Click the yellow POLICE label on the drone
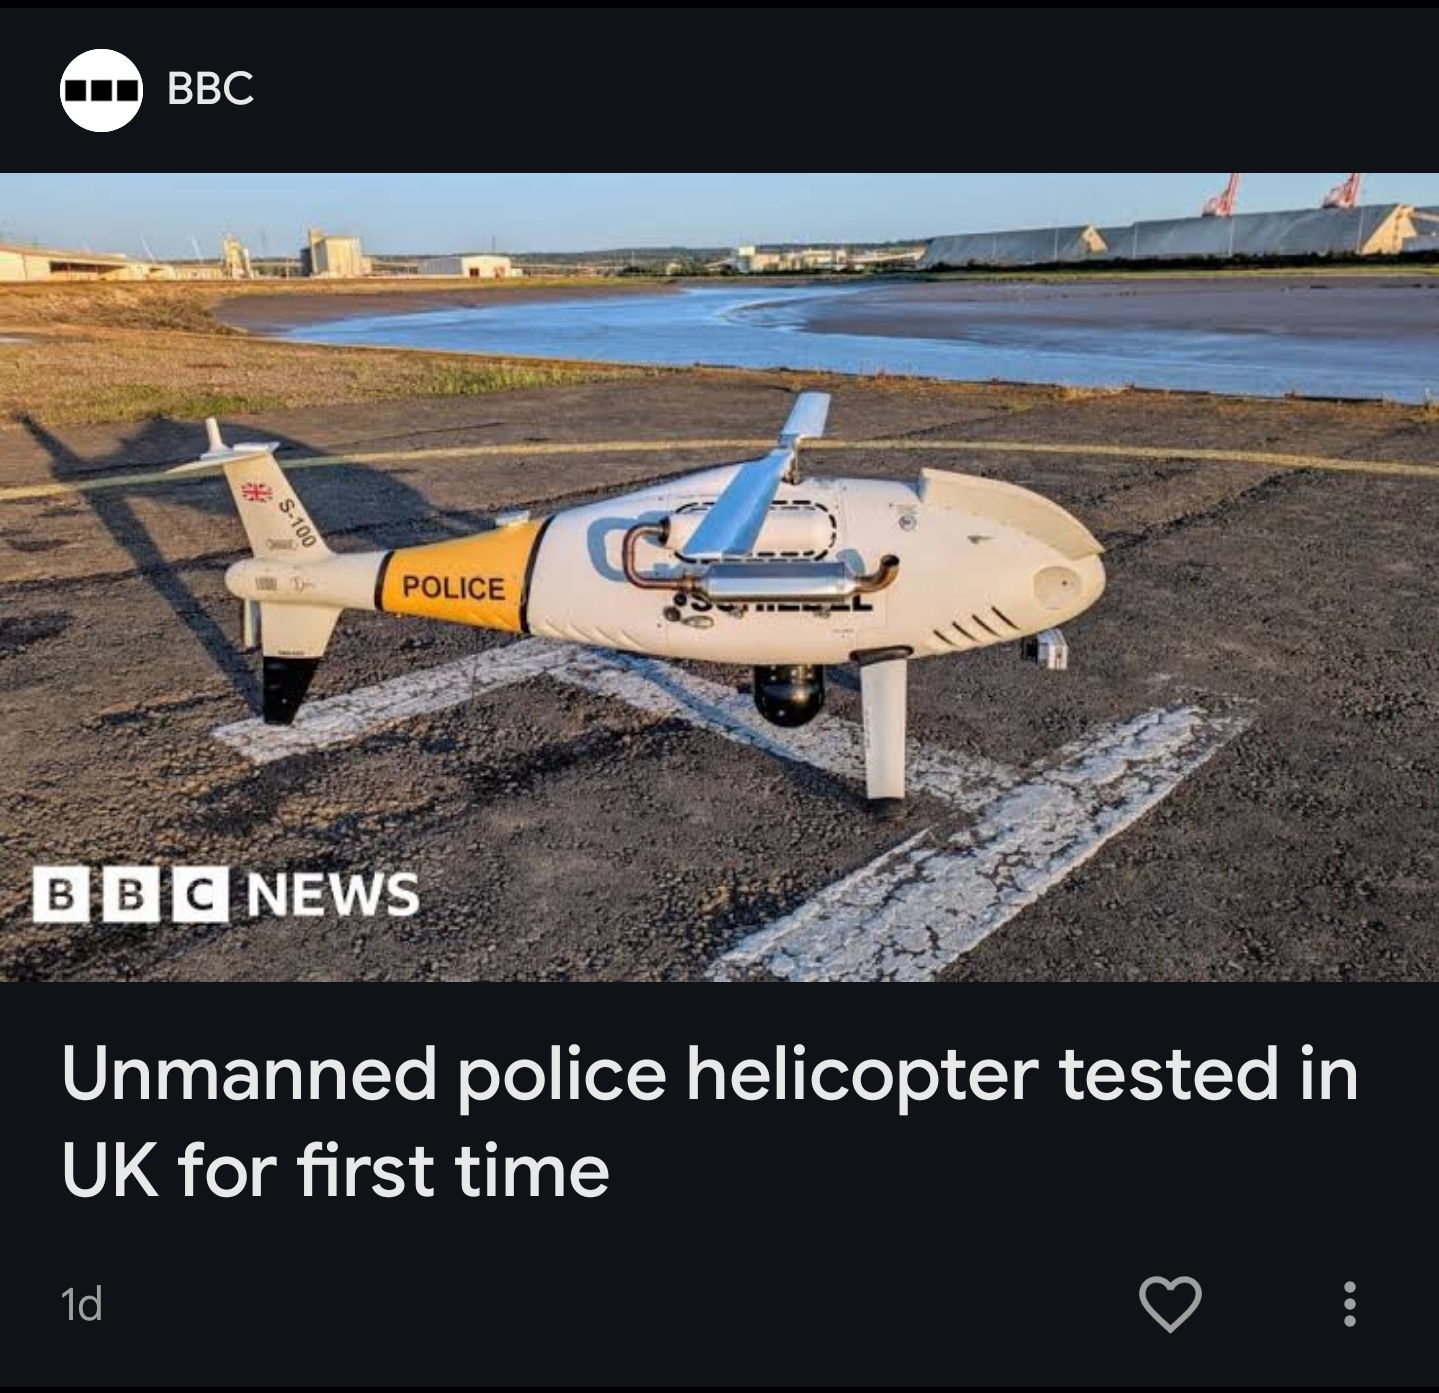Image resolution: width=1439 pixels, height=1393 pixels. (x=454, y=587)
